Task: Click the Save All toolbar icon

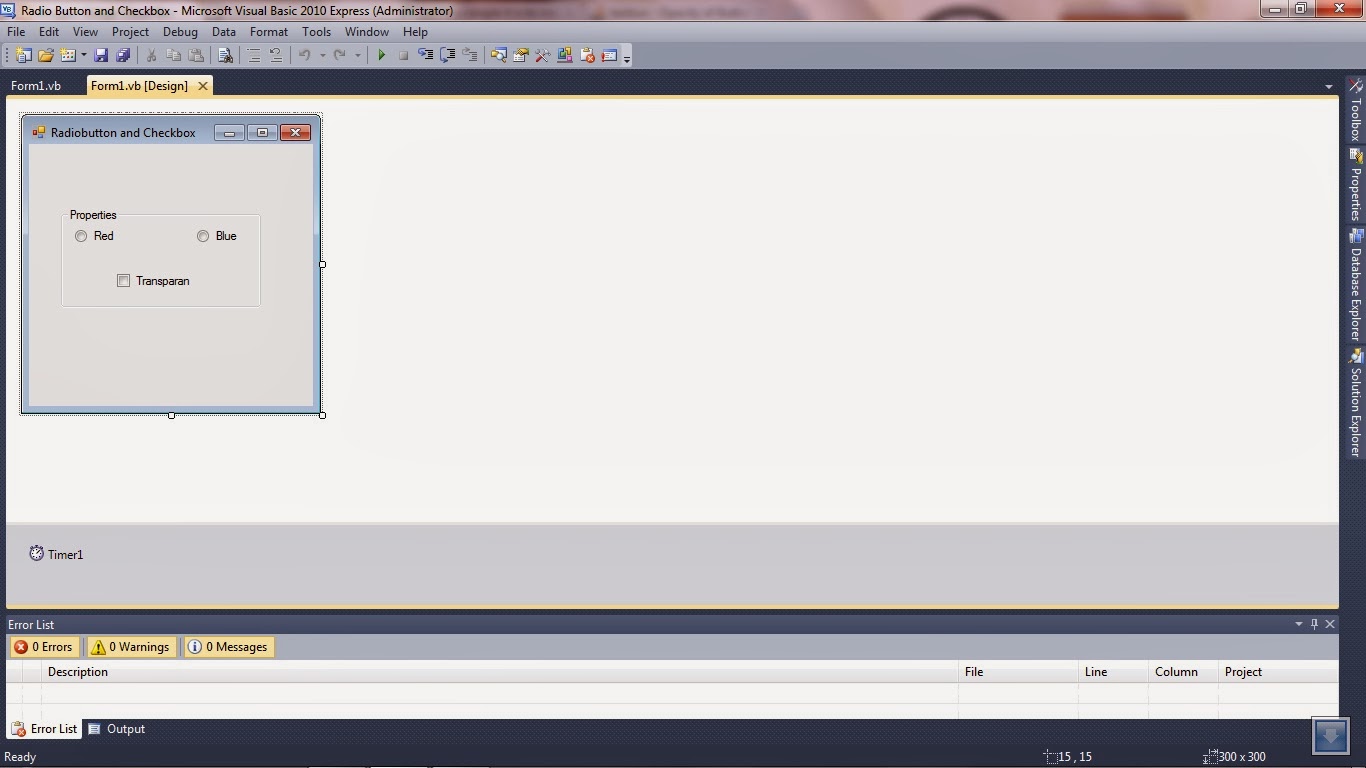Action: pos(123,56)
